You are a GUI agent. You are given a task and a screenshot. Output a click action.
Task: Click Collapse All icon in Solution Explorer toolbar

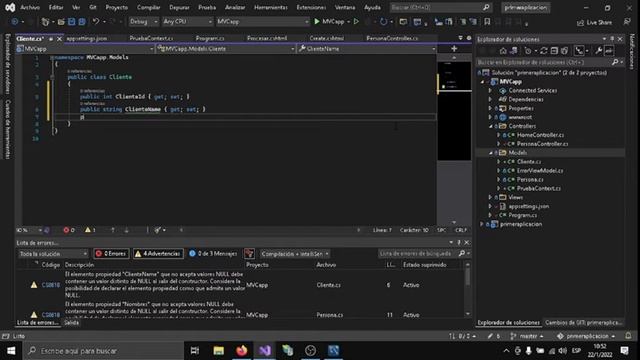554,51
